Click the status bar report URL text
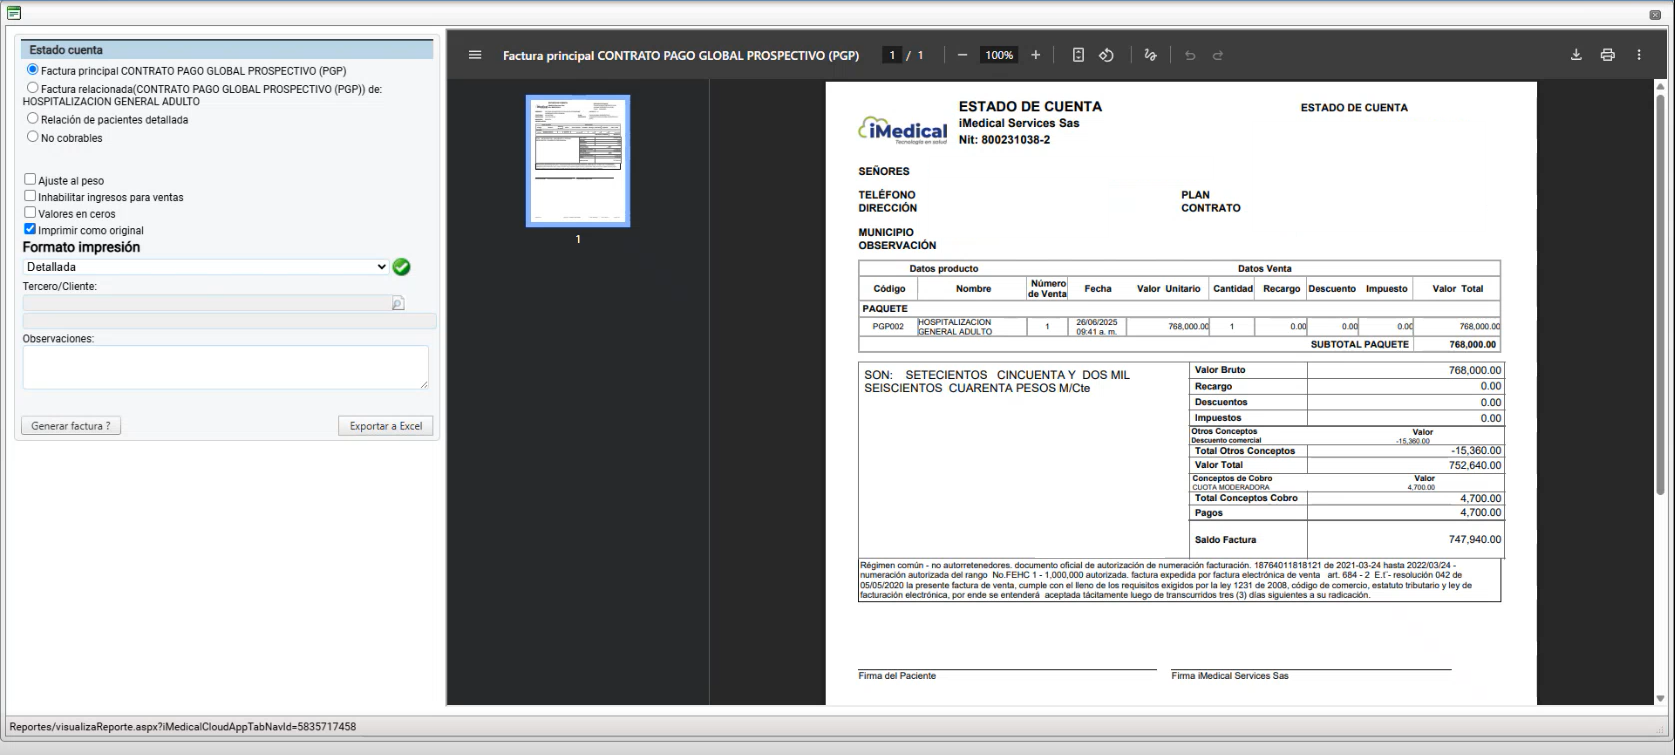Viewport: 1675px width, 755px height. 182,727
